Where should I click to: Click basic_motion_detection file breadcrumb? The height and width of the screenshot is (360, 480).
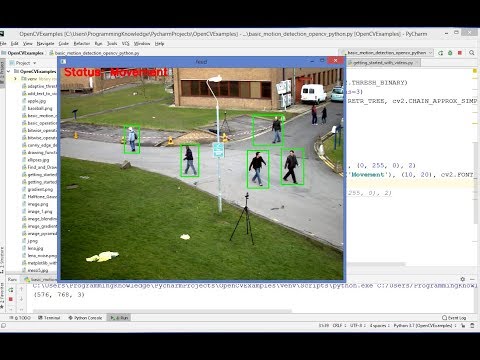point(94,53)
